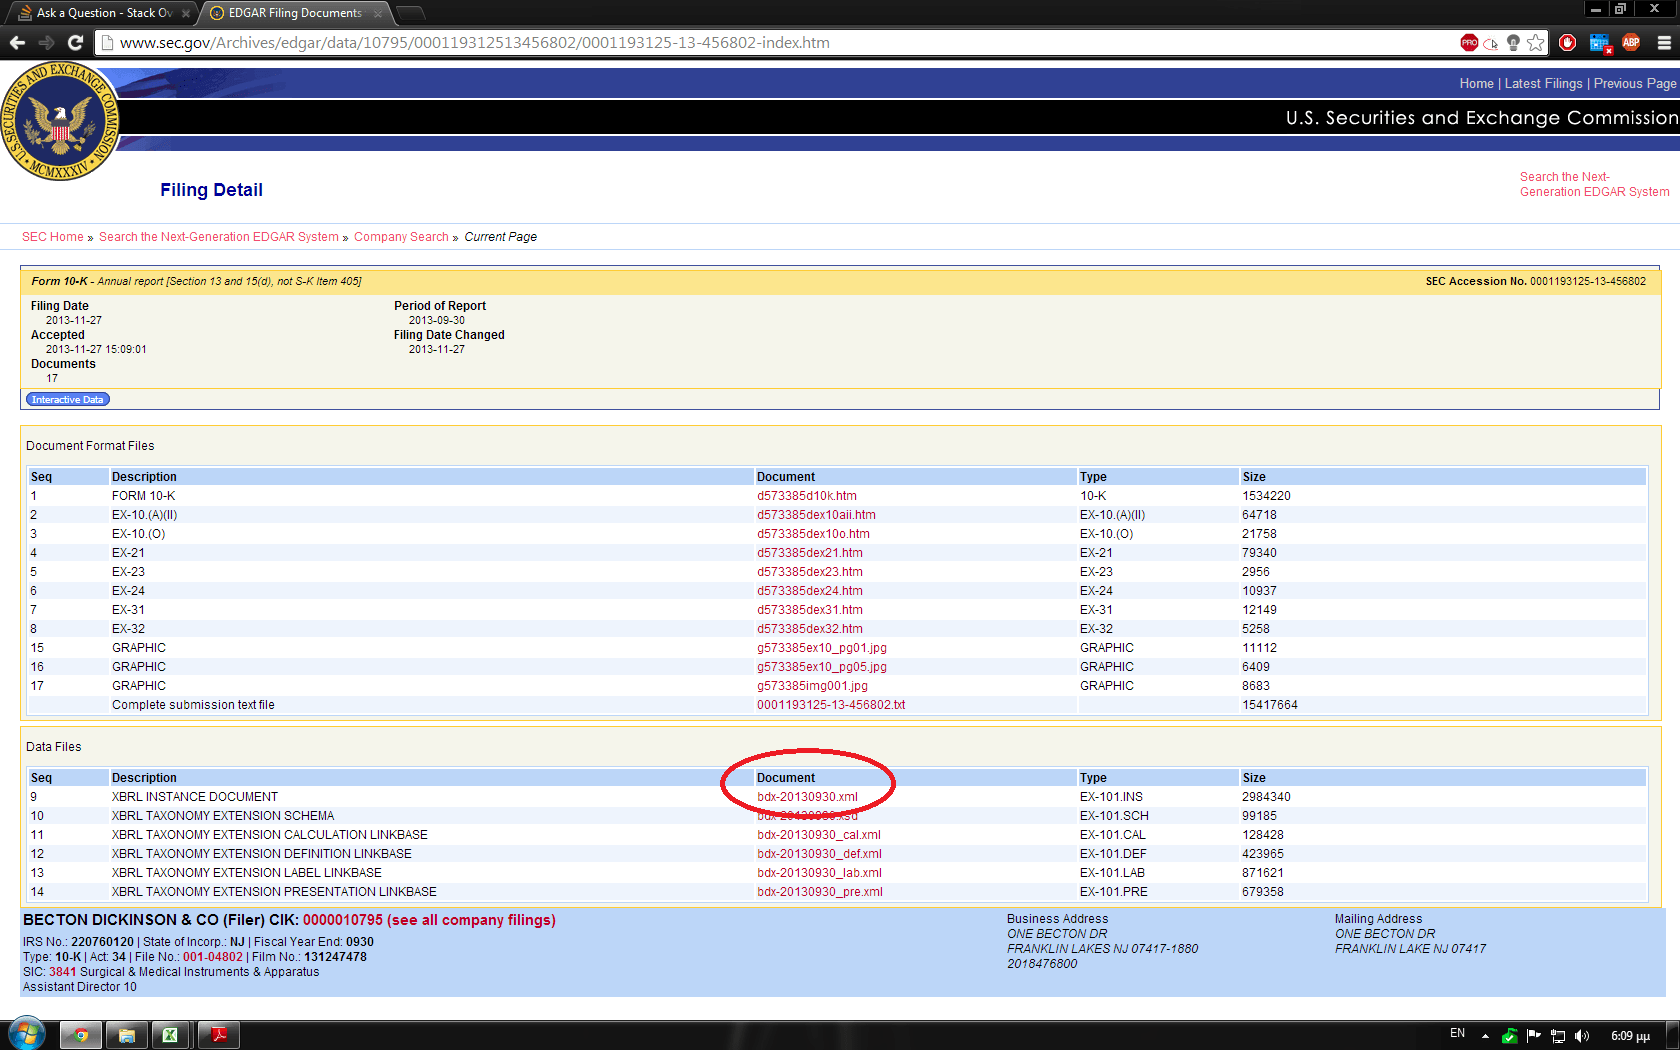Open the red stop-hand extension icon

tap(1567, 43)
